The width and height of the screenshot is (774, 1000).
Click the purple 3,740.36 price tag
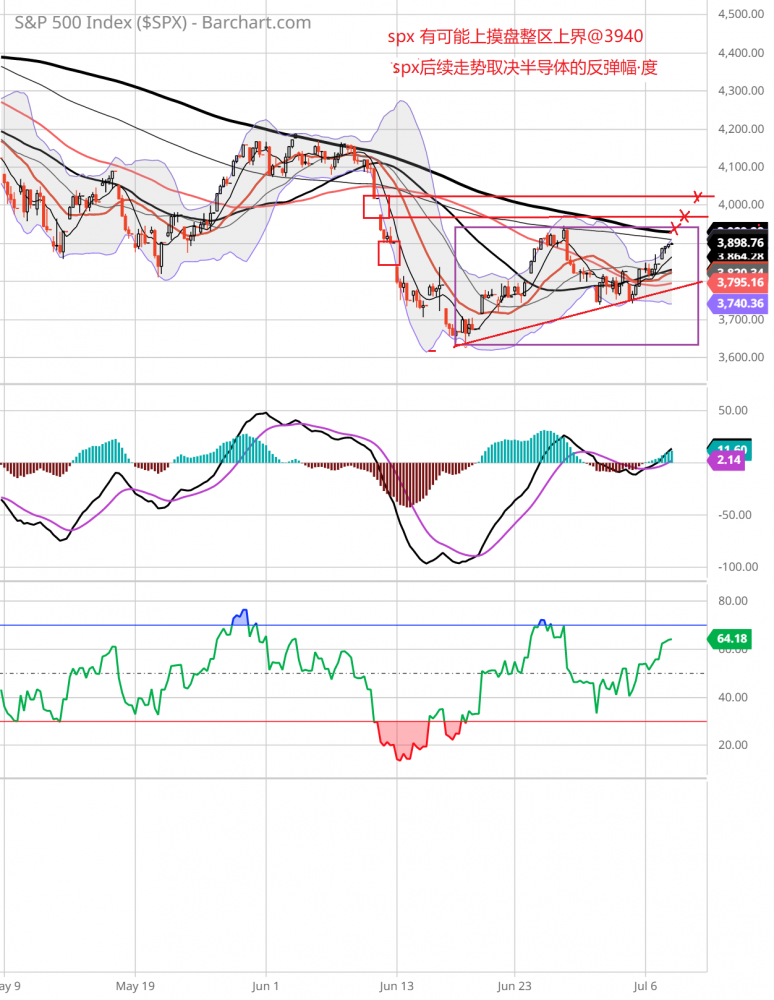(737, 303)
